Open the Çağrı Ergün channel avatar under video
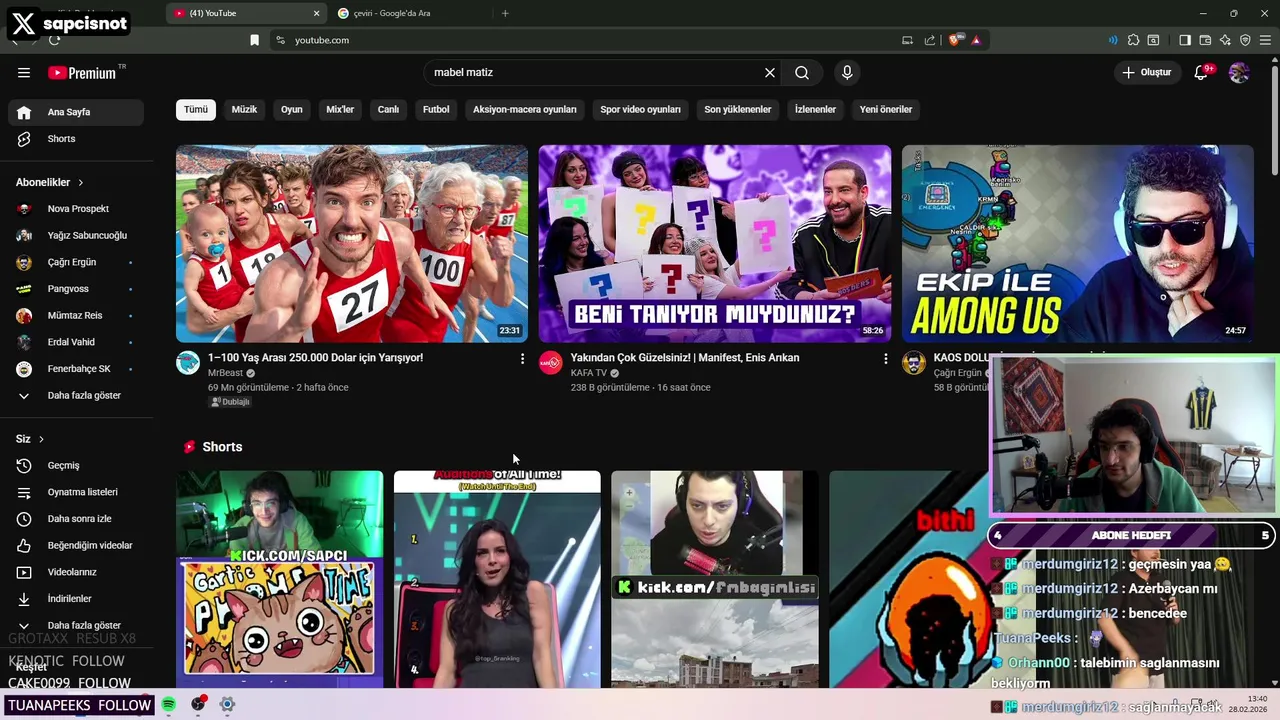 (x=914, y=363)
